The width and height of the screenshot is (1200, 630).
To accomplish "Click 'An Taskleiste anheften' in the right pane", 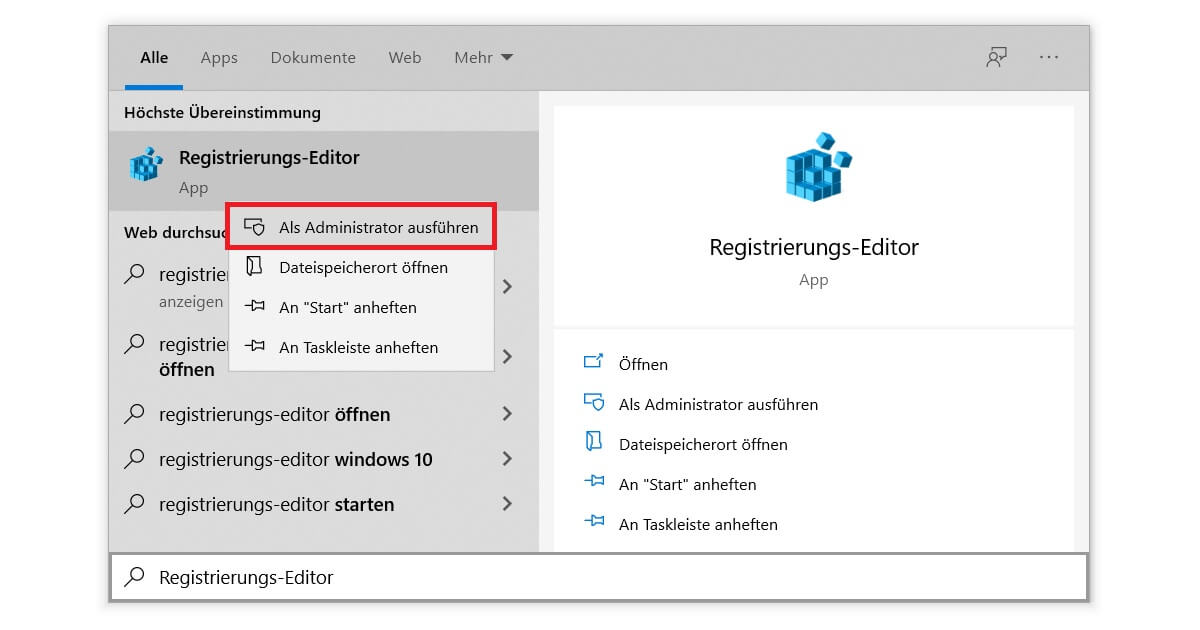I will pyautogui.click(x=698, y=524).
